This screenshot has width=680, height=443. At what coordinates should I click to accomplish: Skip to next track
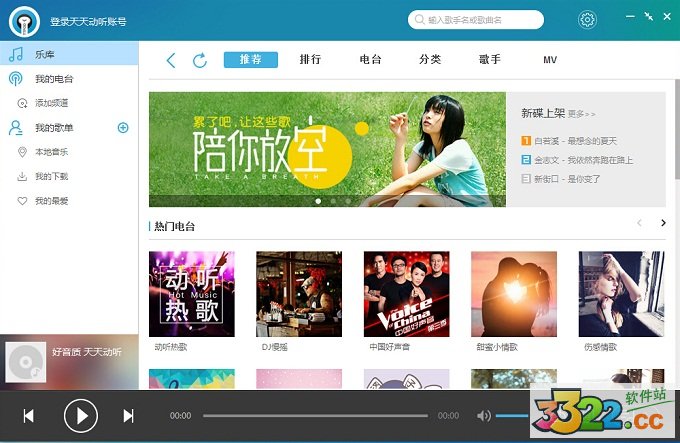pyautogui.click(x=128, y=416)
